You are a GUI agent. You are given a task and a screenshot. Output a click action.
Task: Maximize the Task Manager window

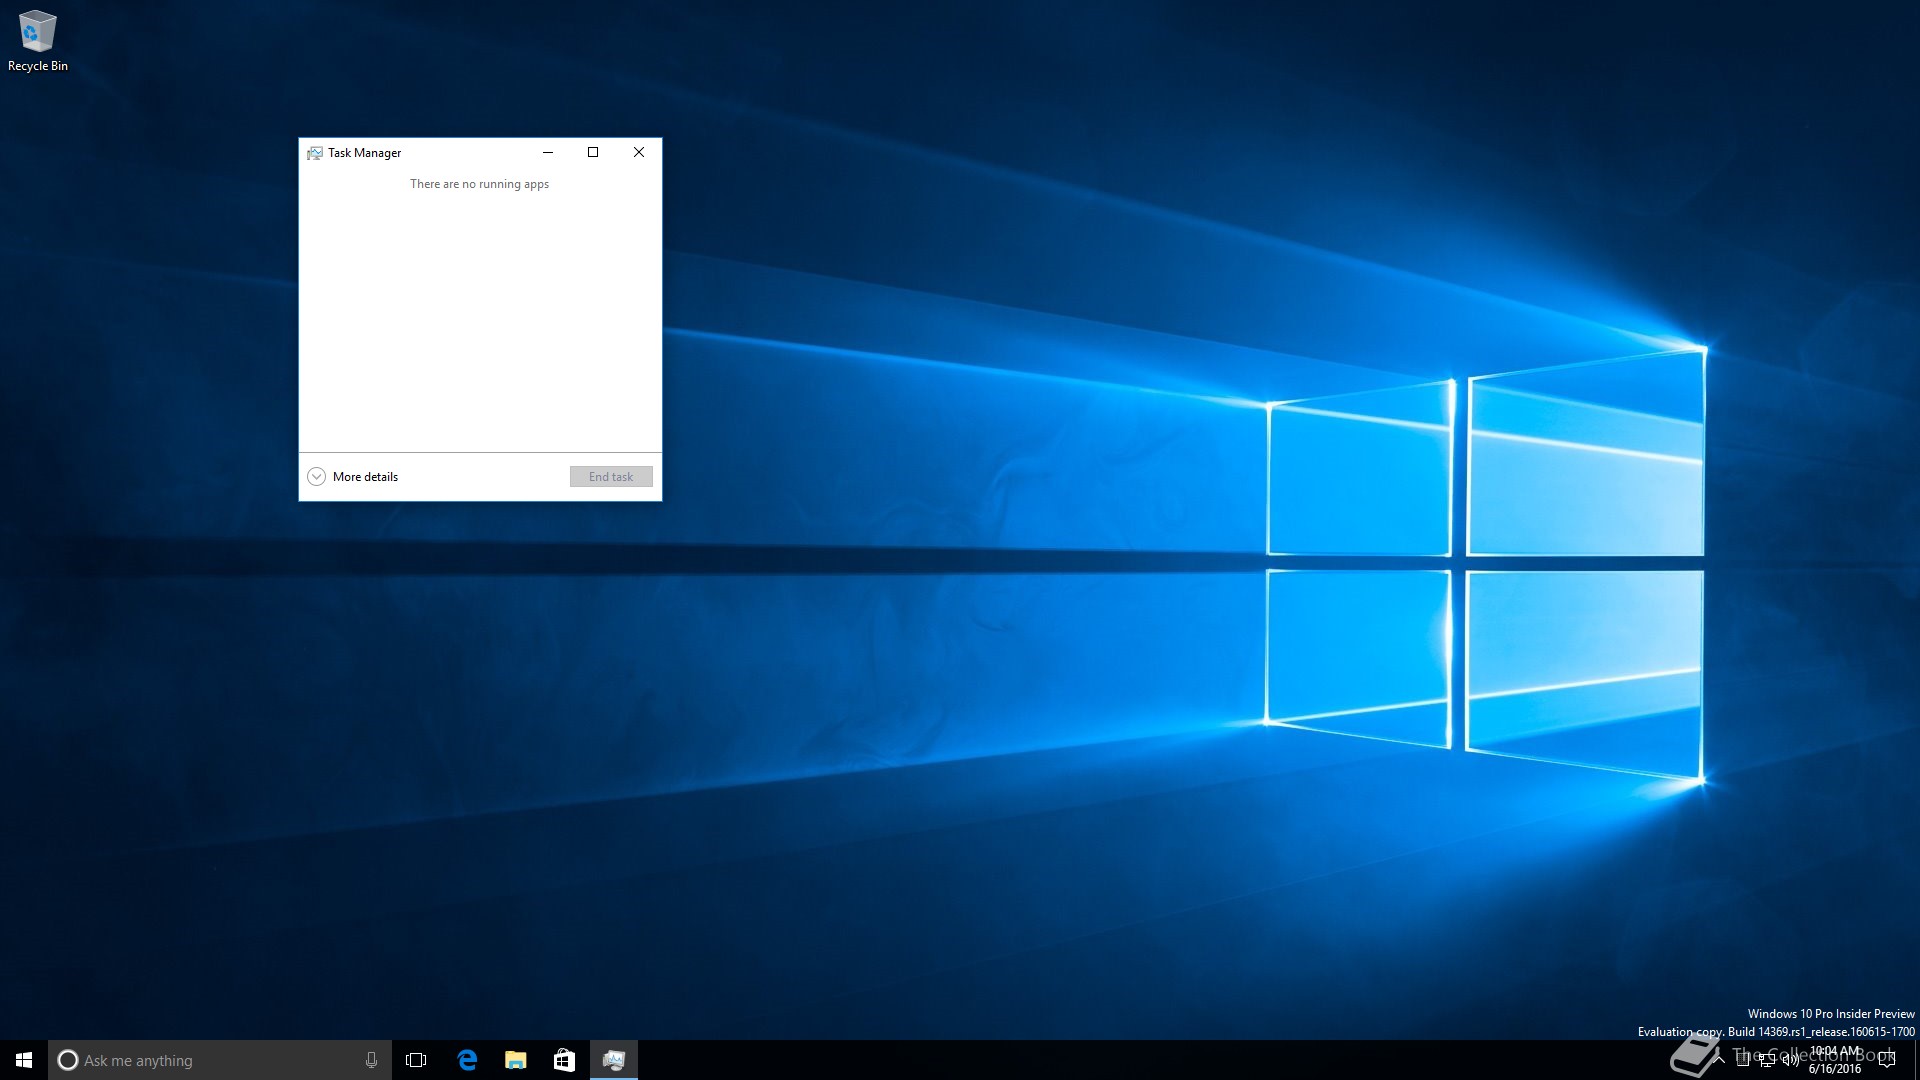tap(593, 153)
